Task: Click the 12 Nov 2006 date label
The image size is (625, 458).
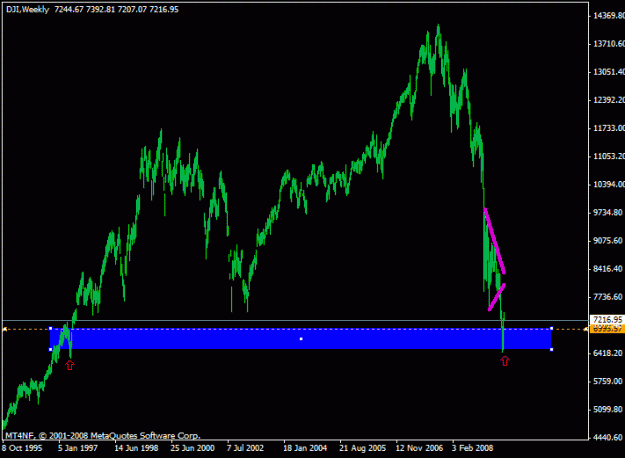Action: [x=419, y=448]
